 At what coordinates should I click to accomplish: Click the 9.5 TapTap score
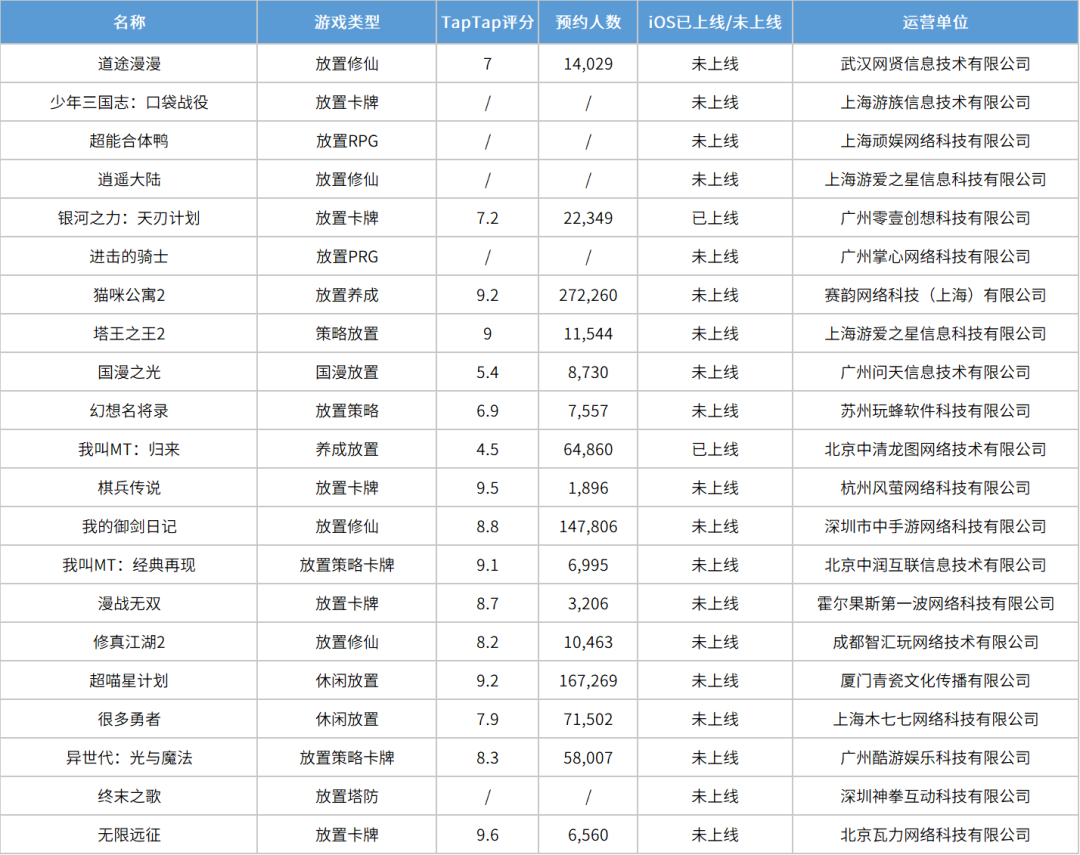487,488
